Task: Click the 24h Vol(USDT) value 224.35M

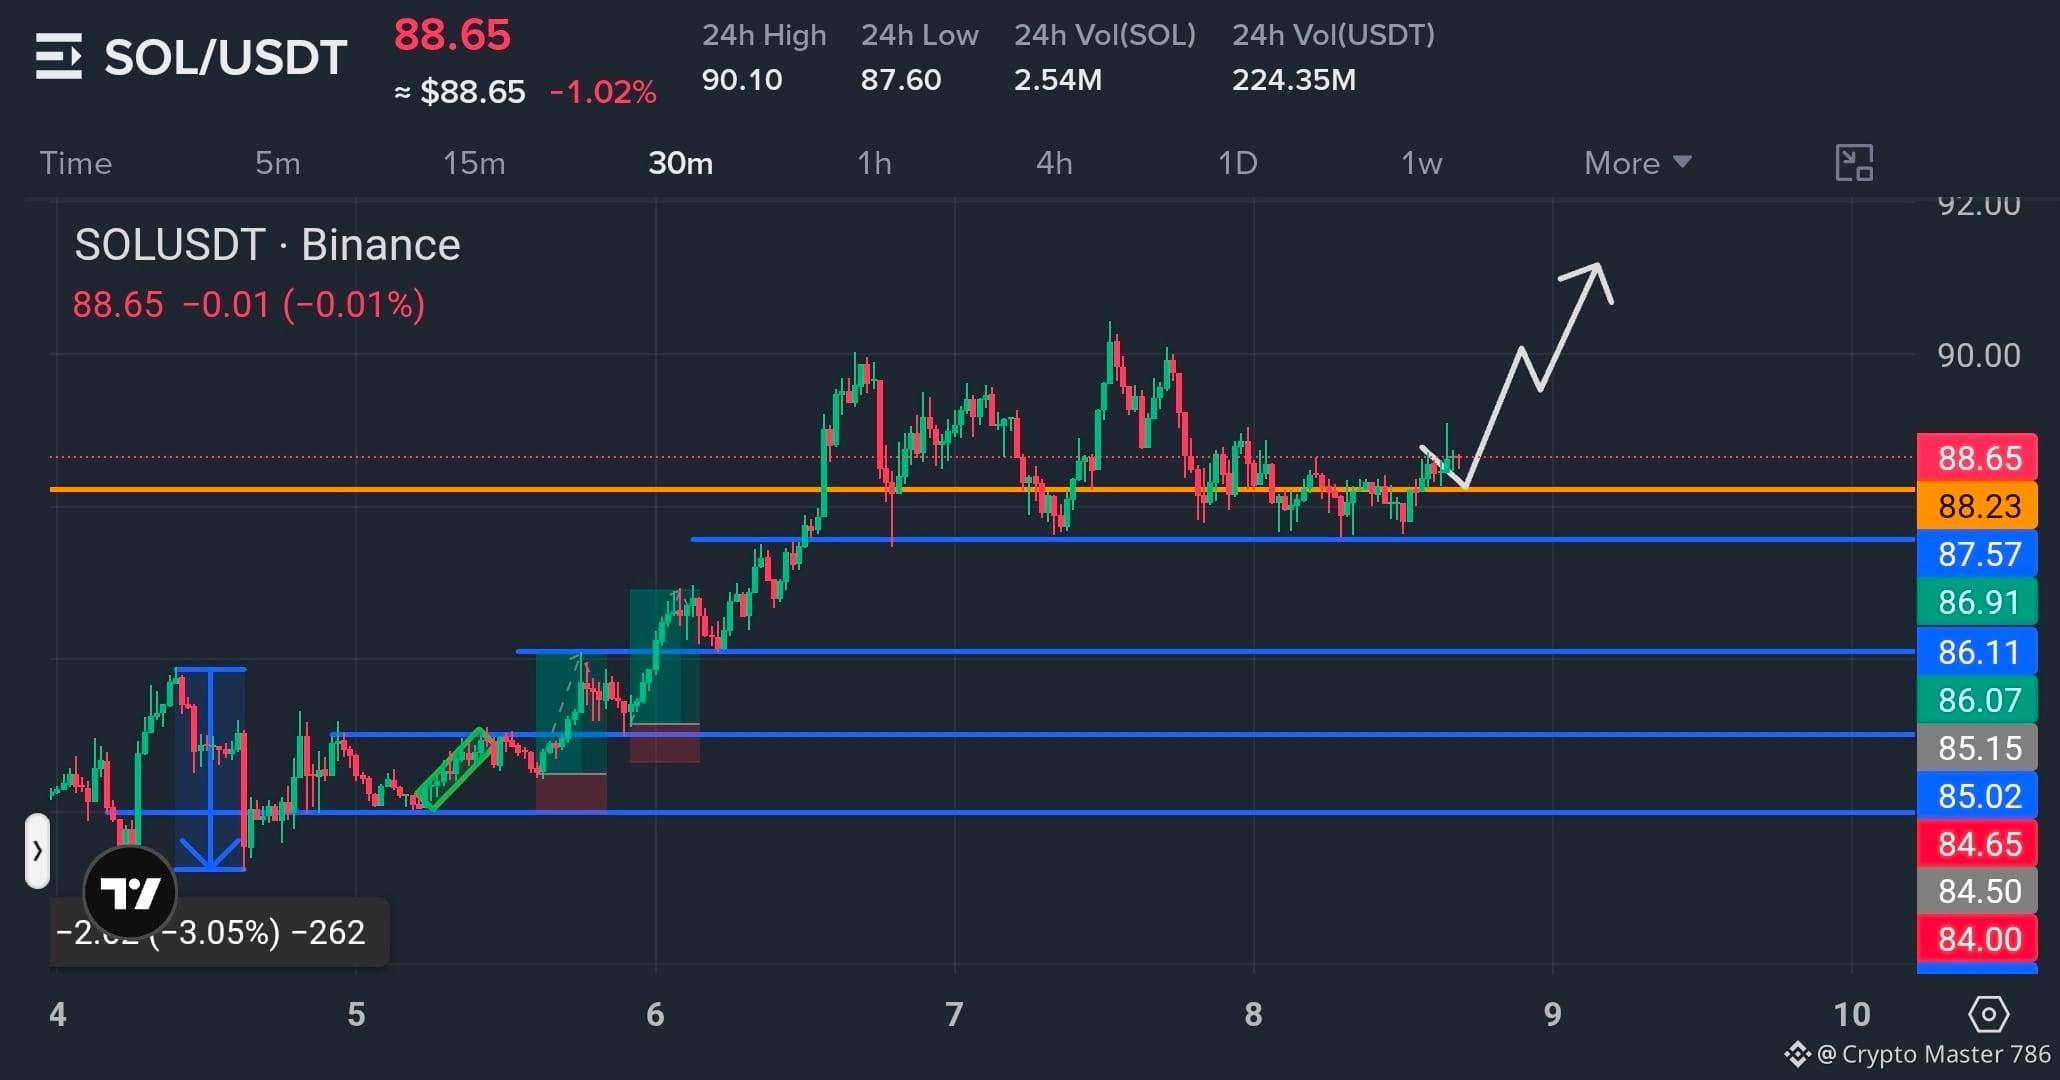Action: coord(1294,80)
